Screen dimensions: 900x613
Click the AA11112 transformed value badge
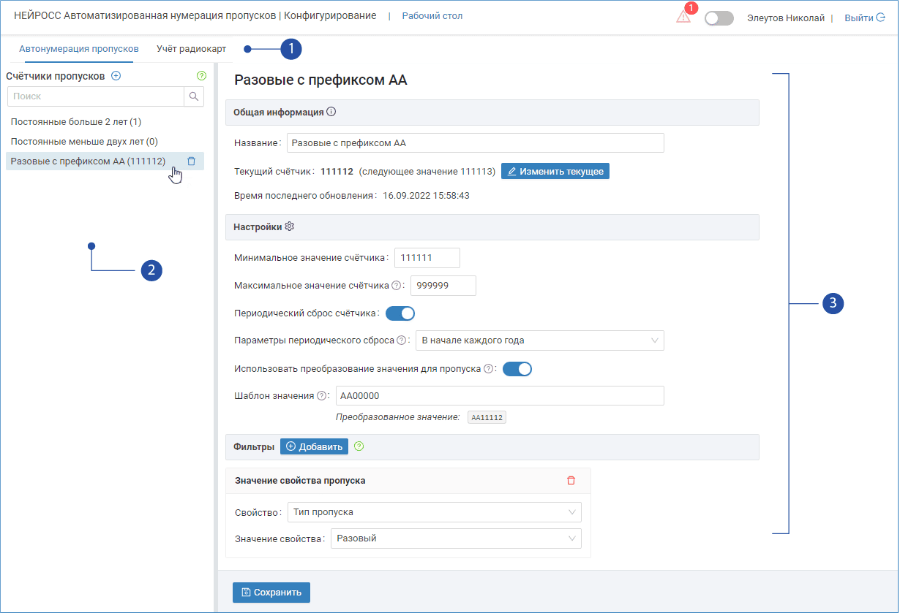[487, 417]
